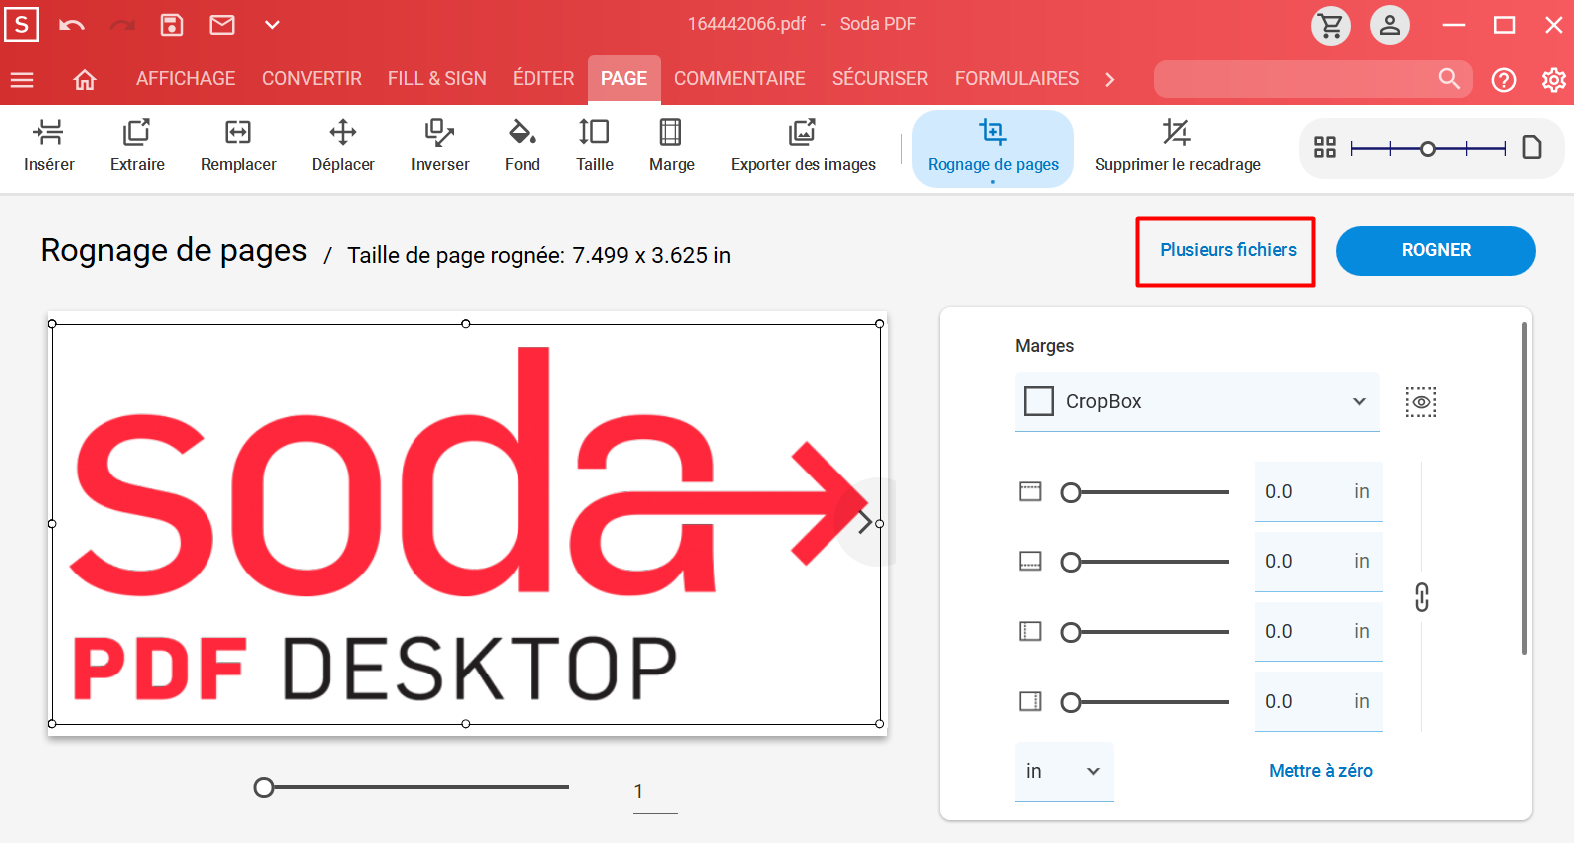The image size is (1574, 843).
Task: Toggle the Rognage de pages tool
Action: coord(993,149)
